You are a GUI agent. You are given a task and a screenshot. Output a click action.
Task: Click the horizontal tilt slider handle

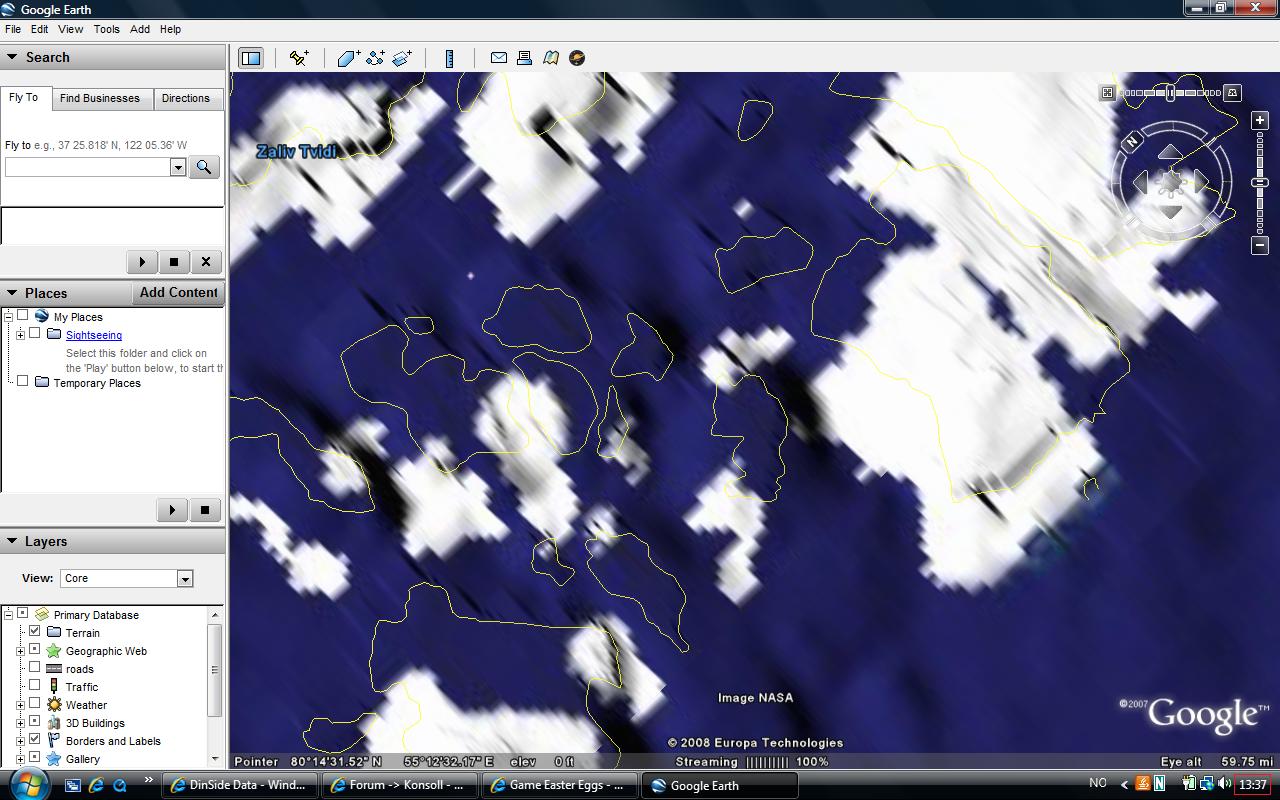tap(1170, 93)
